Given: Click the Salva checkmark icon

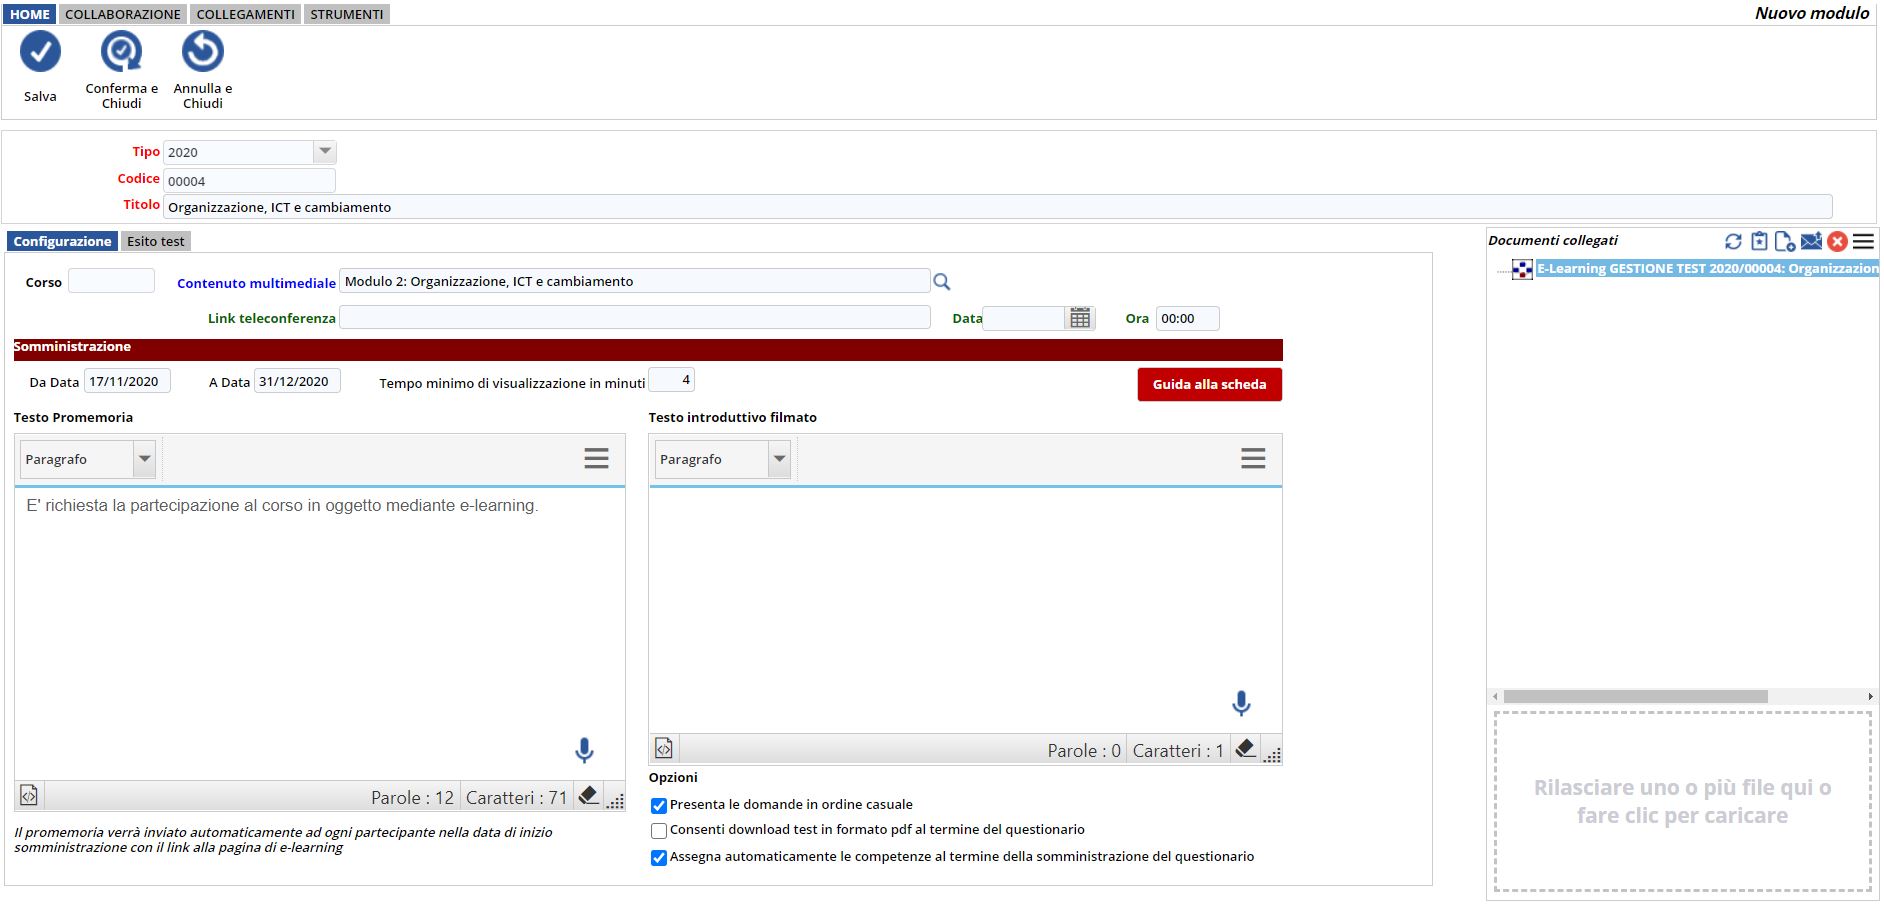Looking at the screenshot, I should [x=40, y=52].
